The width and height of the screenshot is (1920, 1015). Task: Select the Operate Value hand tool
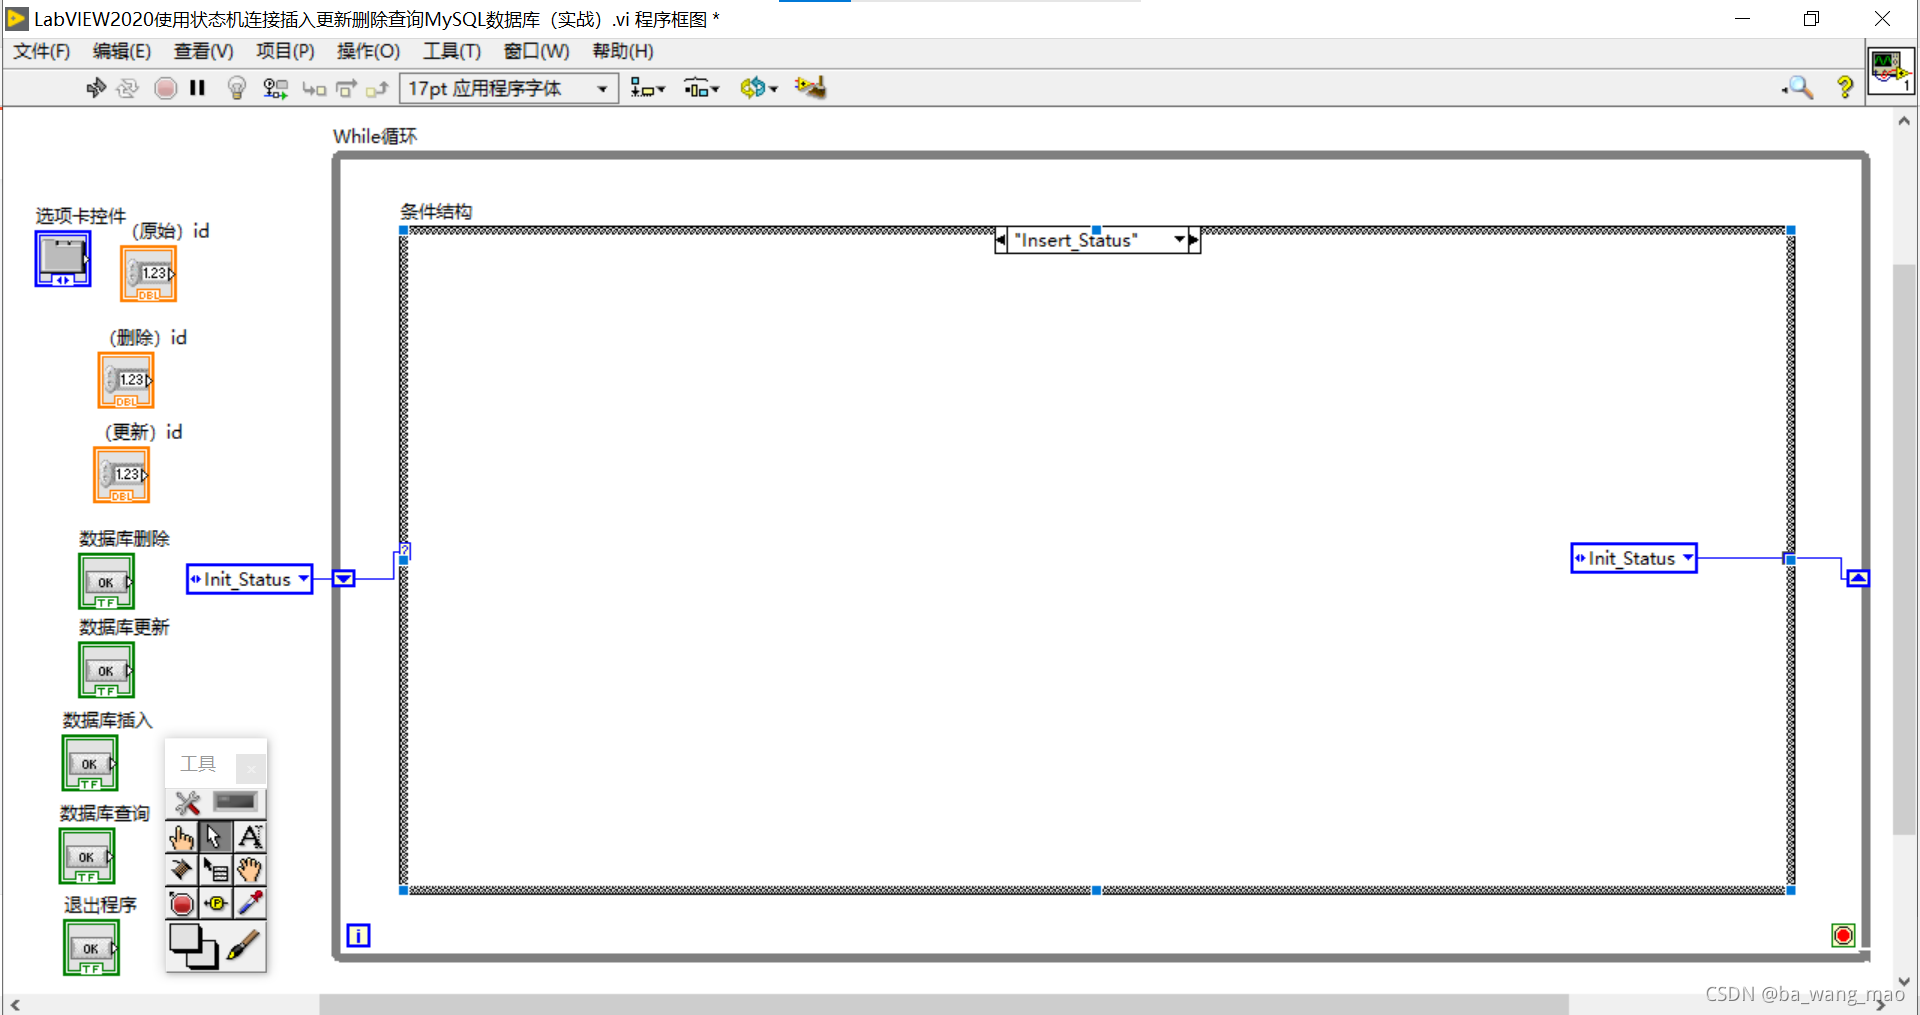pyautogui.click(x=182, y=837)
